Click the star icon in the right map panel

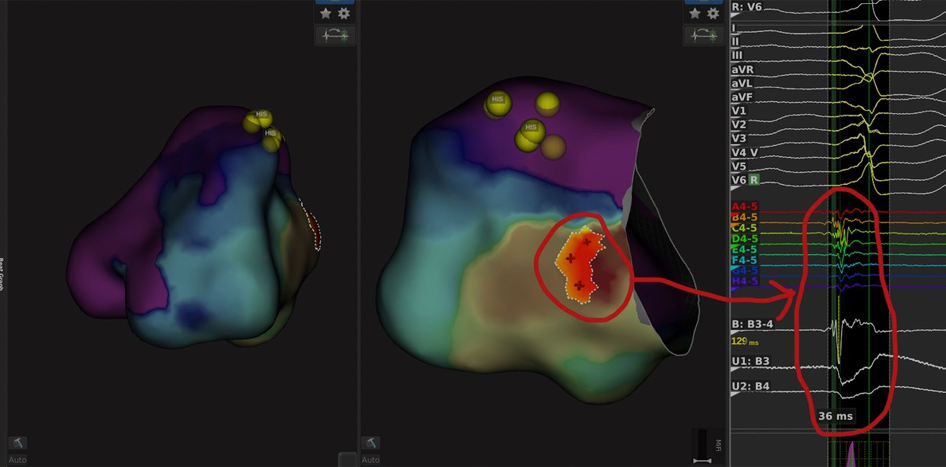(695, 14)
